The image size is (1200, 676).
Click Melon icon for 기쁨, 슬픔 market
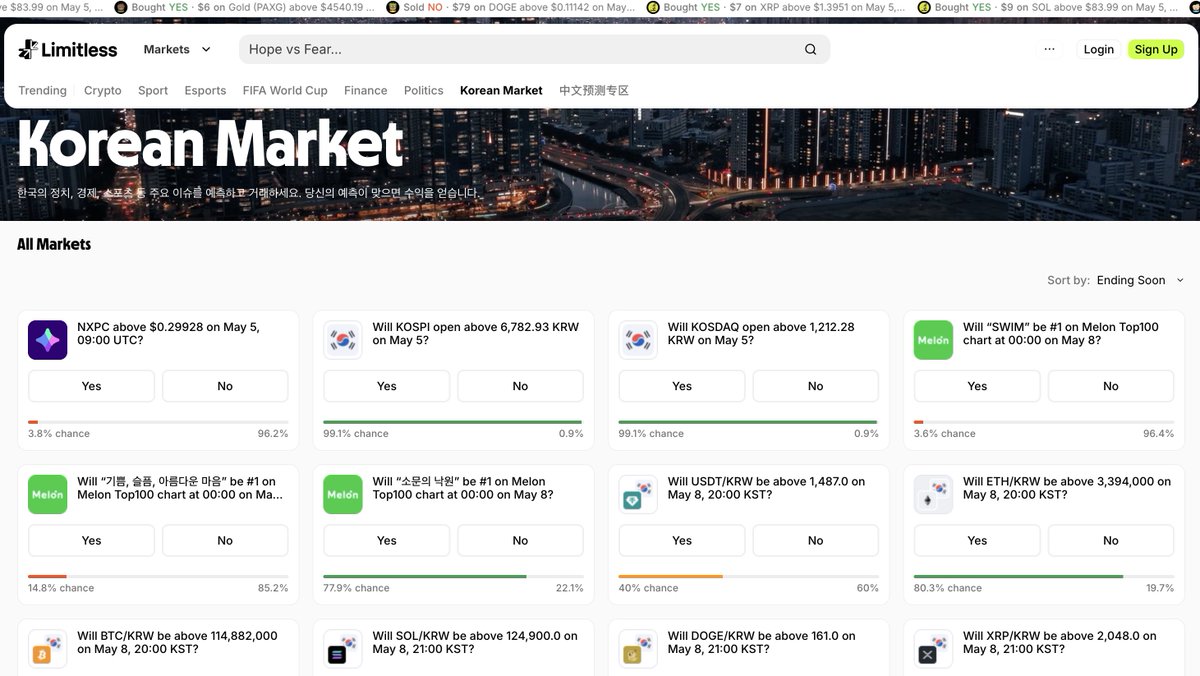tap(48, 494)
